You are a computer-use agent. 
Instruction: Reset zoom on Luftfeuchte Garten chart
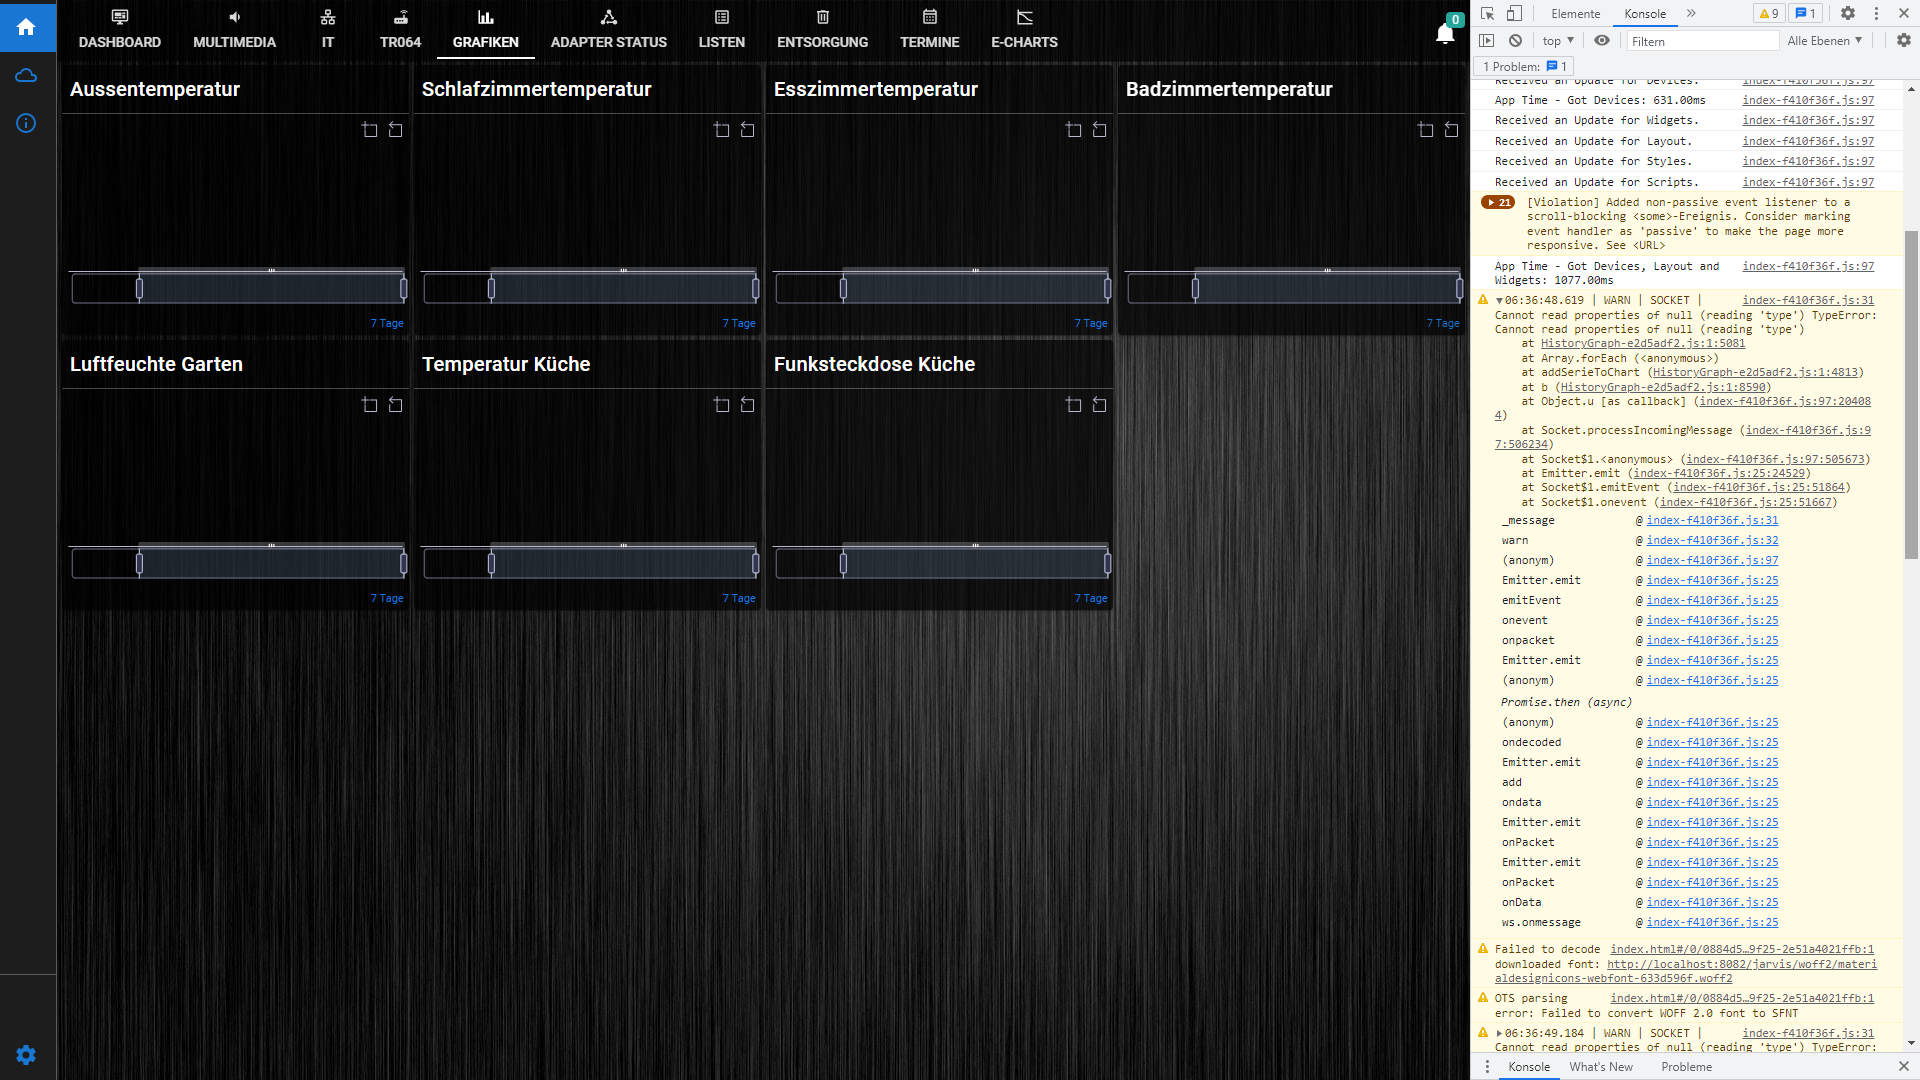click(396, 405)
